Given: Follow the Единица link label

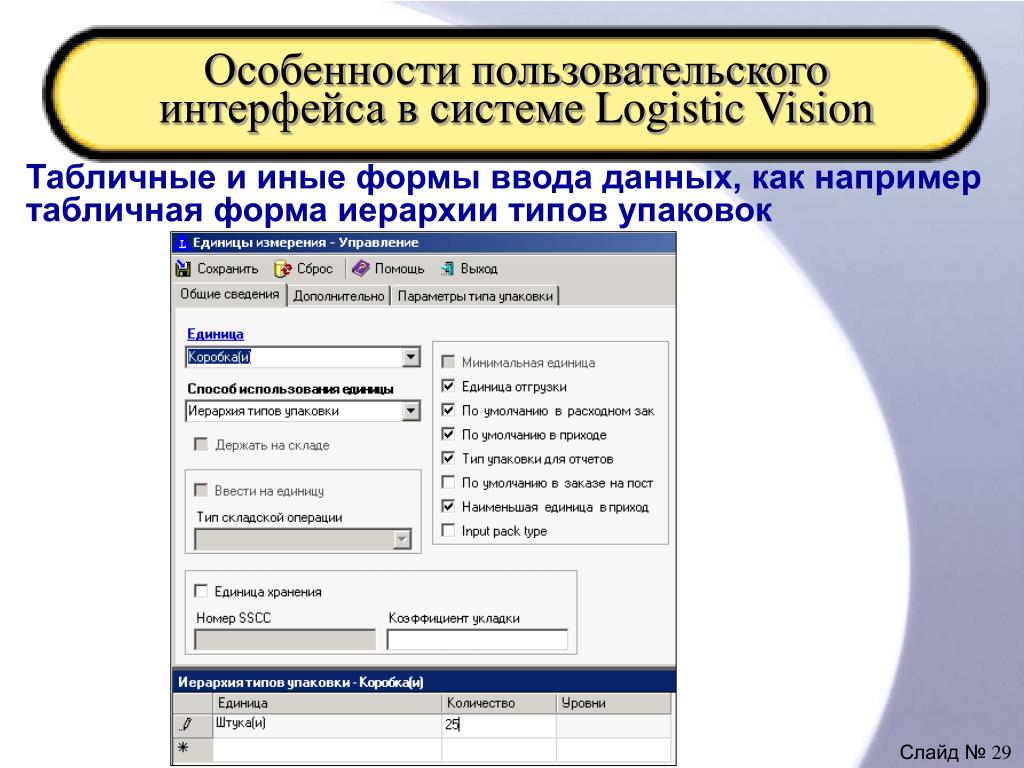Looking at the screenshot, I should click(215, 334).
